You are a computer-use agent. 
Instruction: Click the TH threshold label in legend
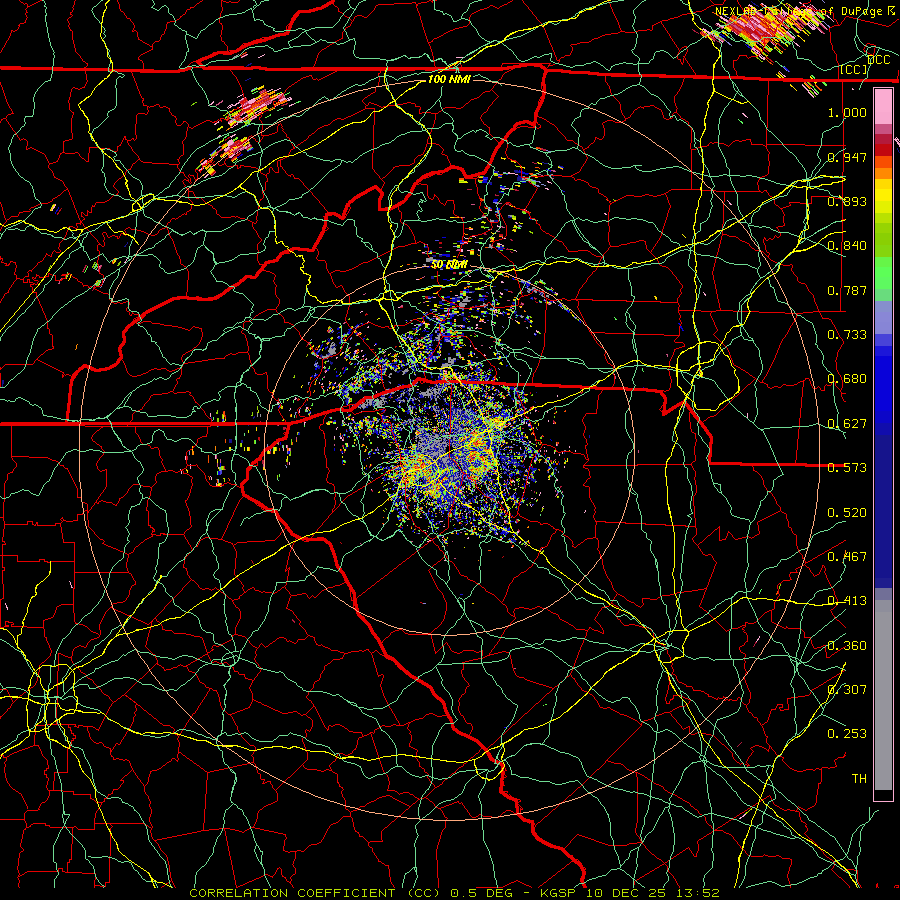coord(859,778)
